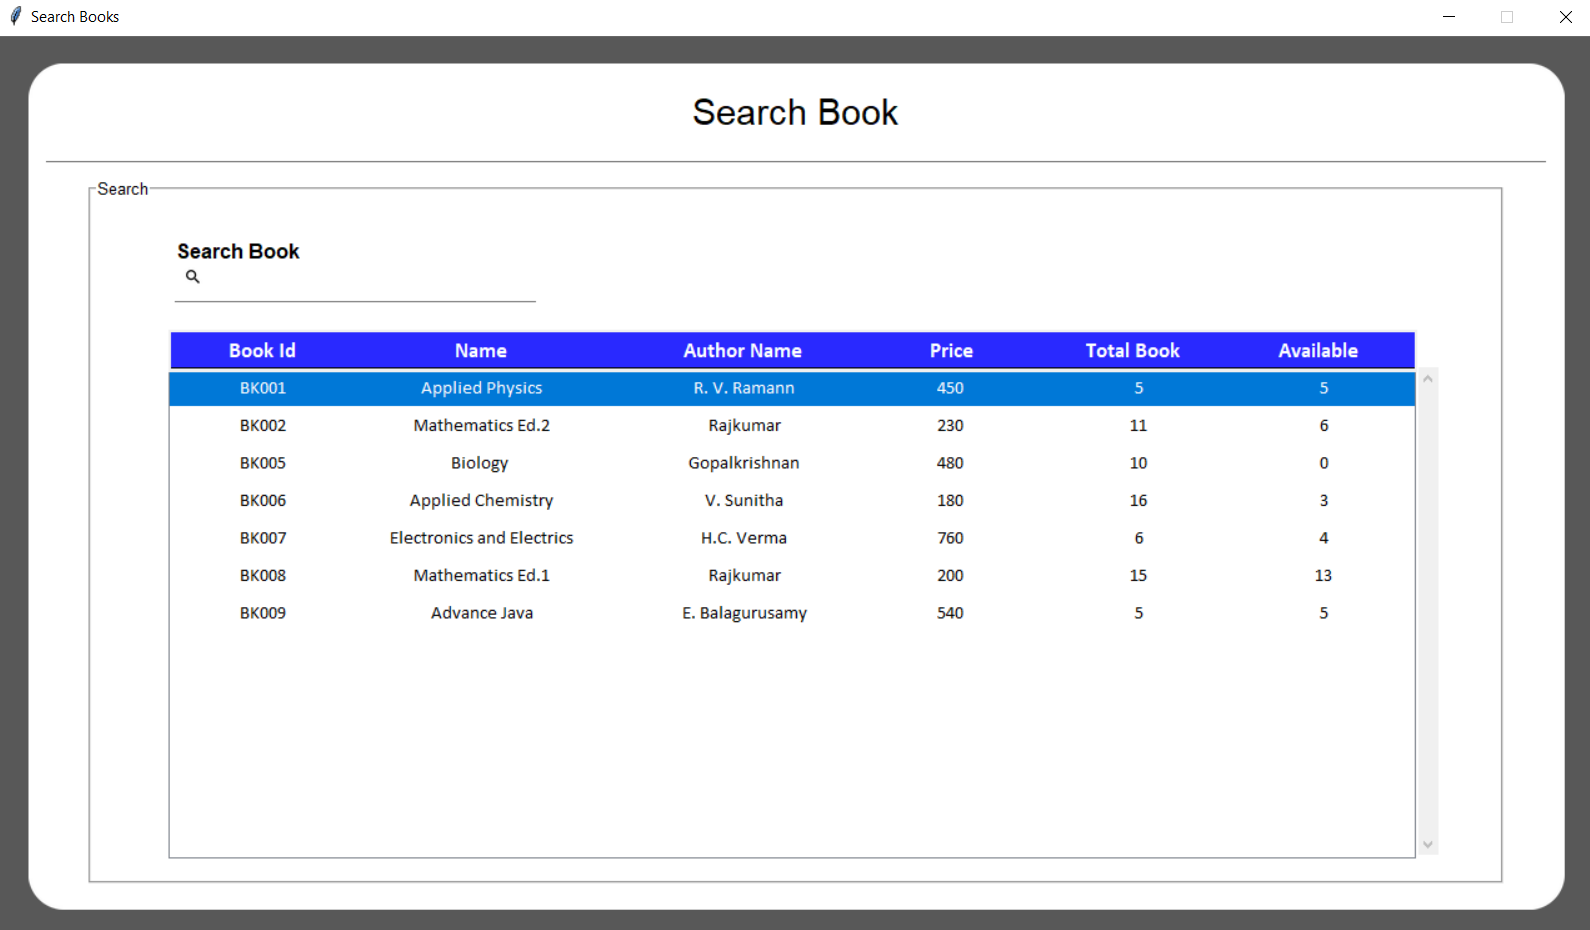1590x930 pixels.
Task: Sort by the Book Id column header
Action: 262,351
